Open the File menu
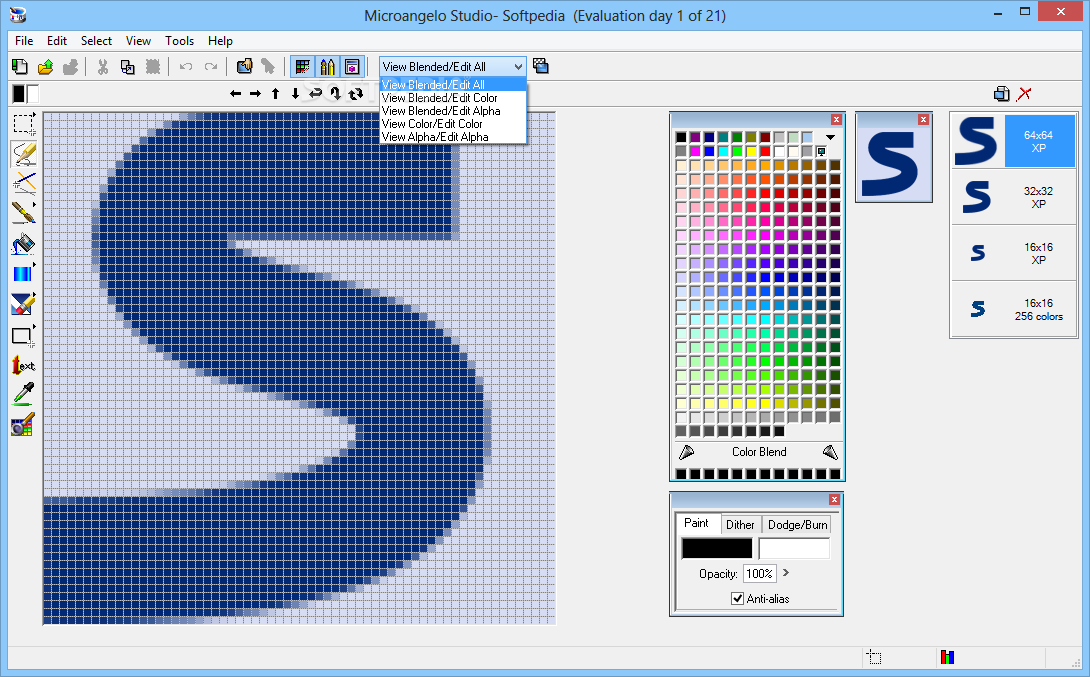Viewport: 1090px width, 677px height. pyautogui.click(x=24, y=41)
